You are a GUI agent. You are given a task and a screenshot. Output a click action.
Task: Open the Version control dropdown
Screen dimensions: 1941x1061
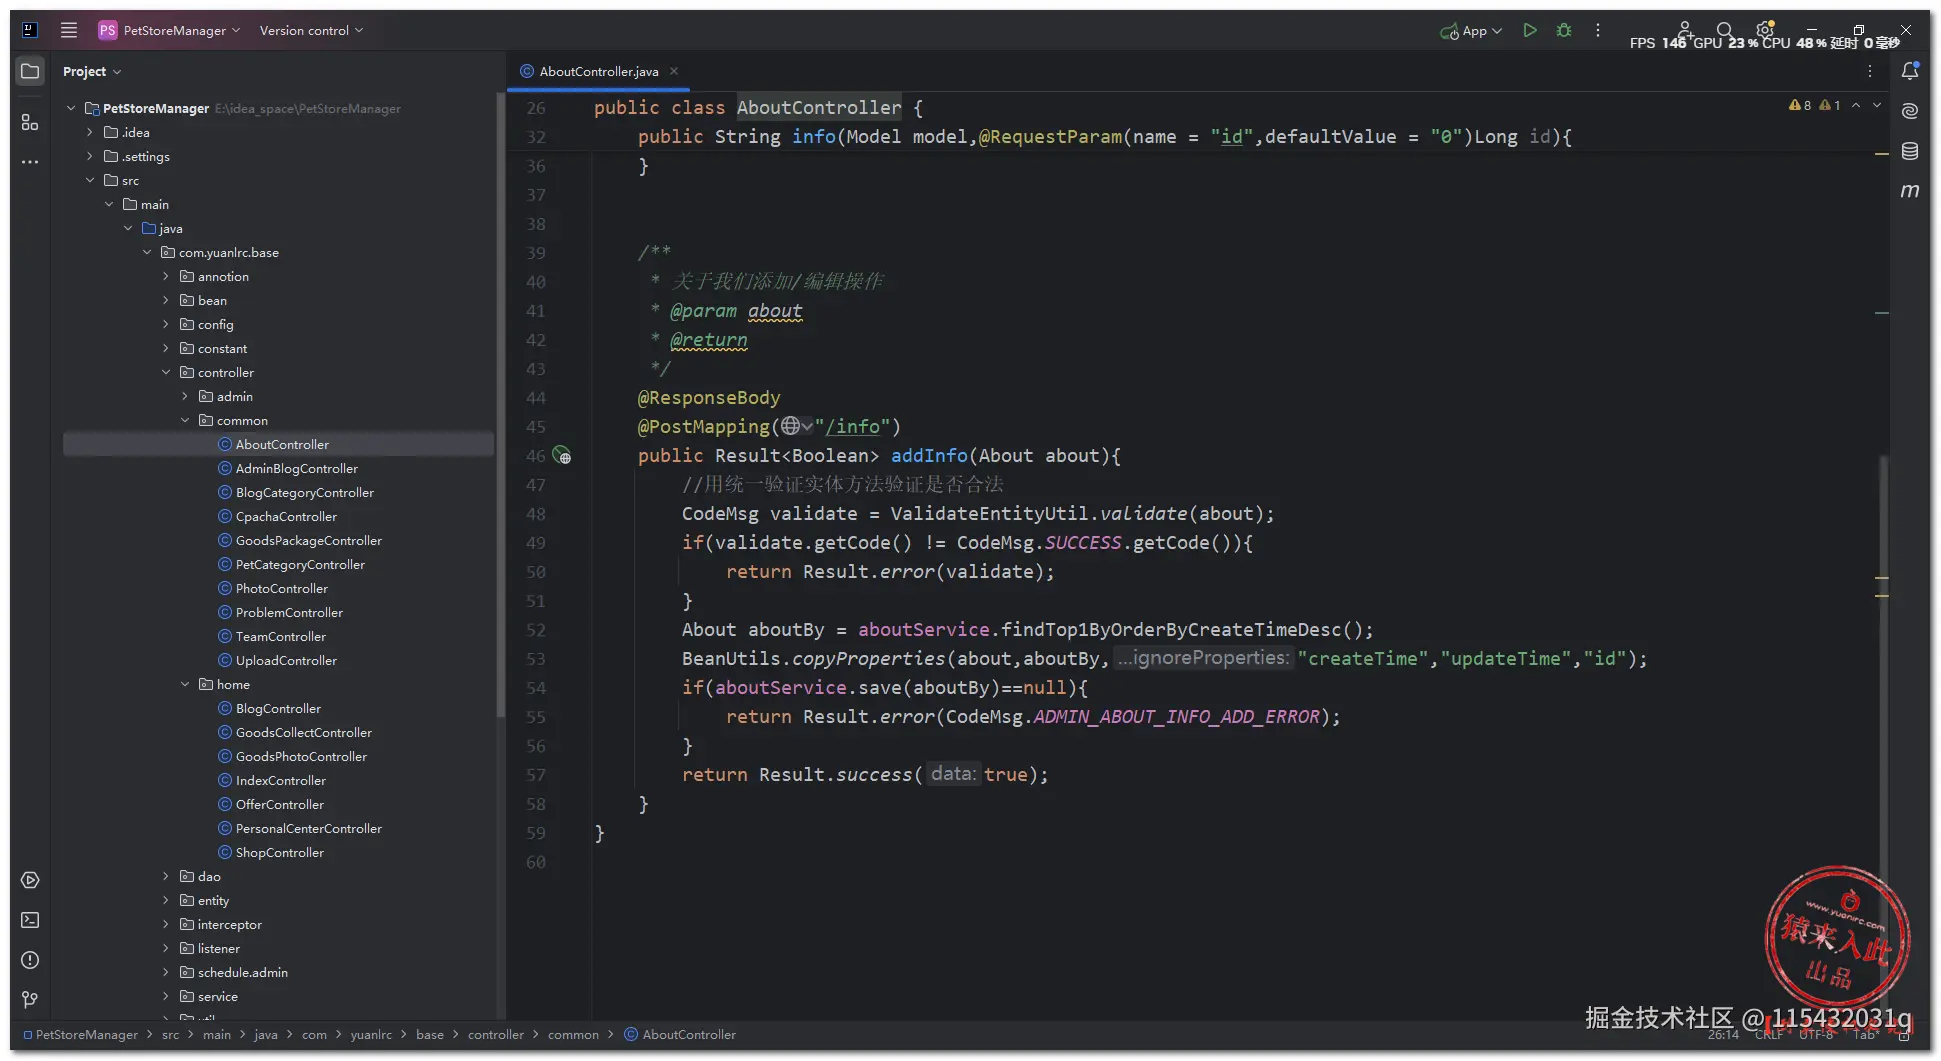coord(311,30)
